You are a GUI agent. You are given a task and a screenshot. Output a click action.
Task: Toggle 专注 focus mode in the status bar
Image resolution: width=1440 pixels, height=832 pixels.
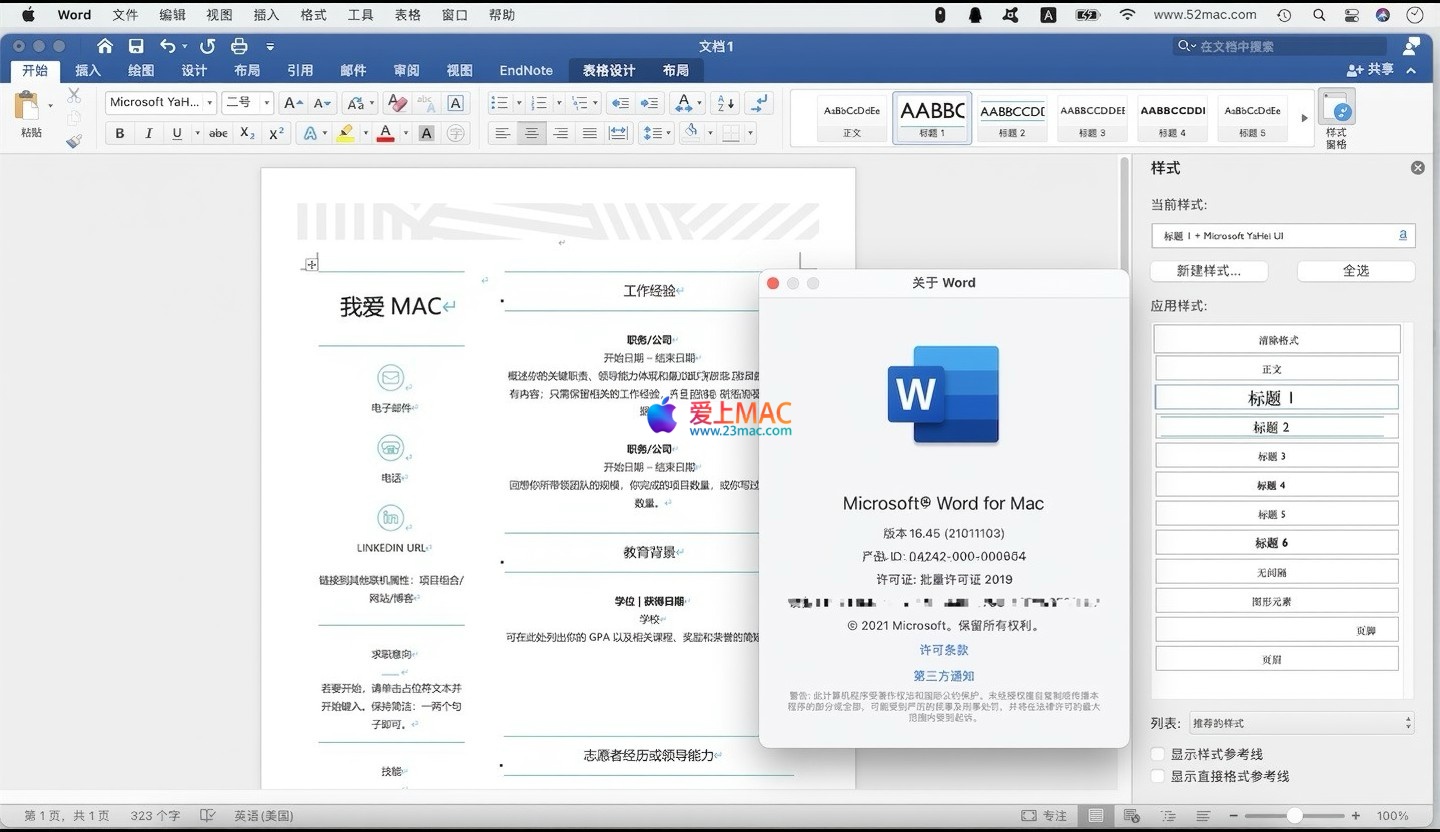coord(1044,816)
